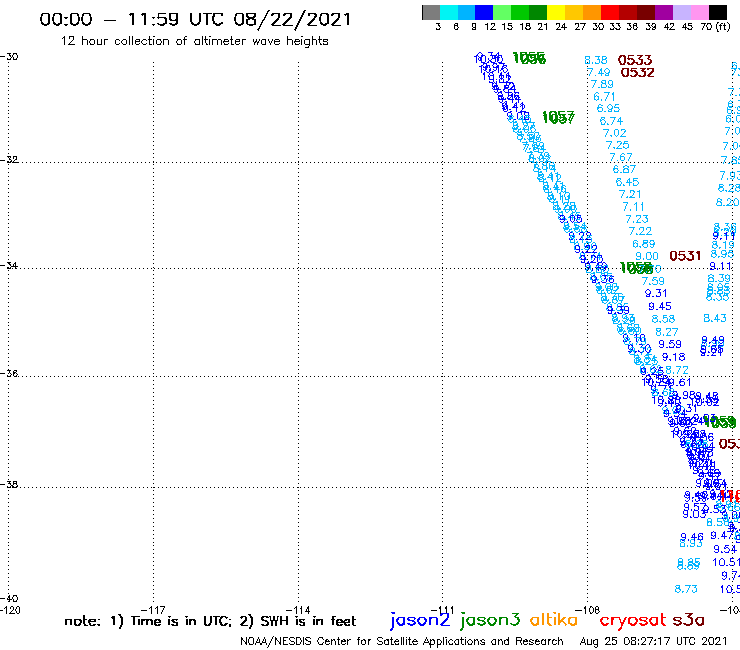Select the longitude axis label -108
740x650 pixels.
[x=587, y=610]
